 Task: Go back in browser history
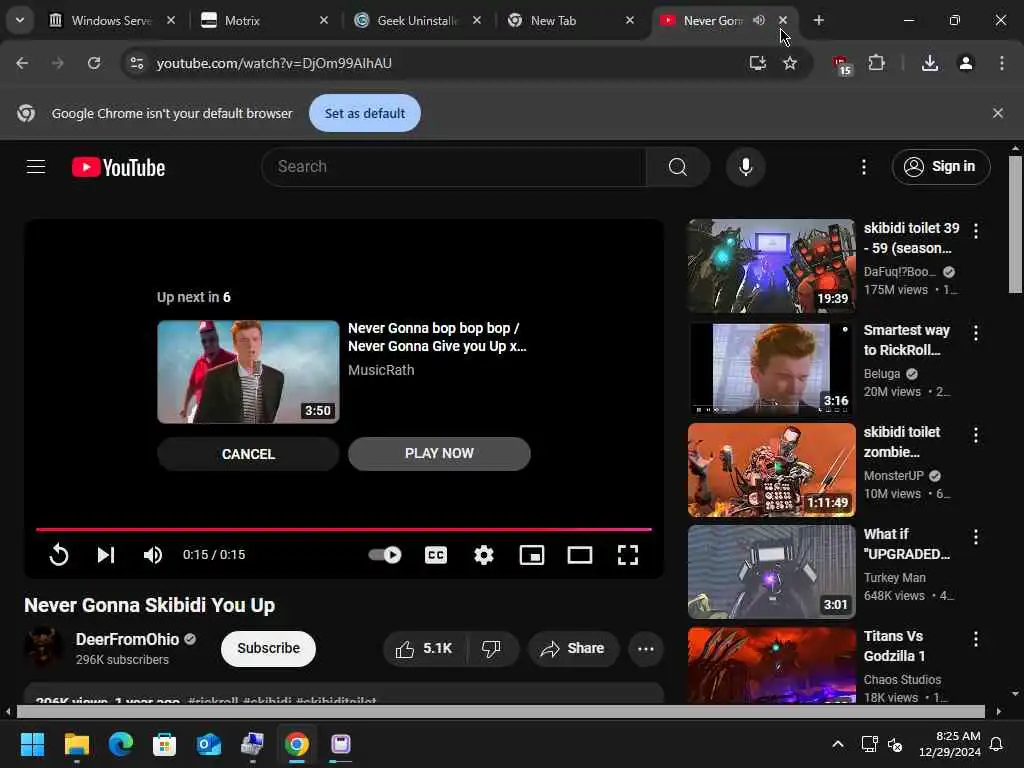point(22,63)
